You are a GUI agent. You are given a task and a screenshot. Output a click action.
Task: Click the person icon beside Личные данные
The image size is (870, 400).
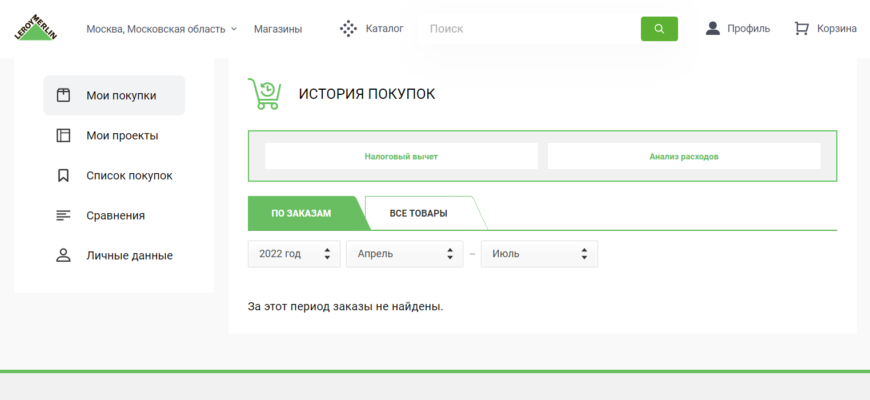[63, 255]
